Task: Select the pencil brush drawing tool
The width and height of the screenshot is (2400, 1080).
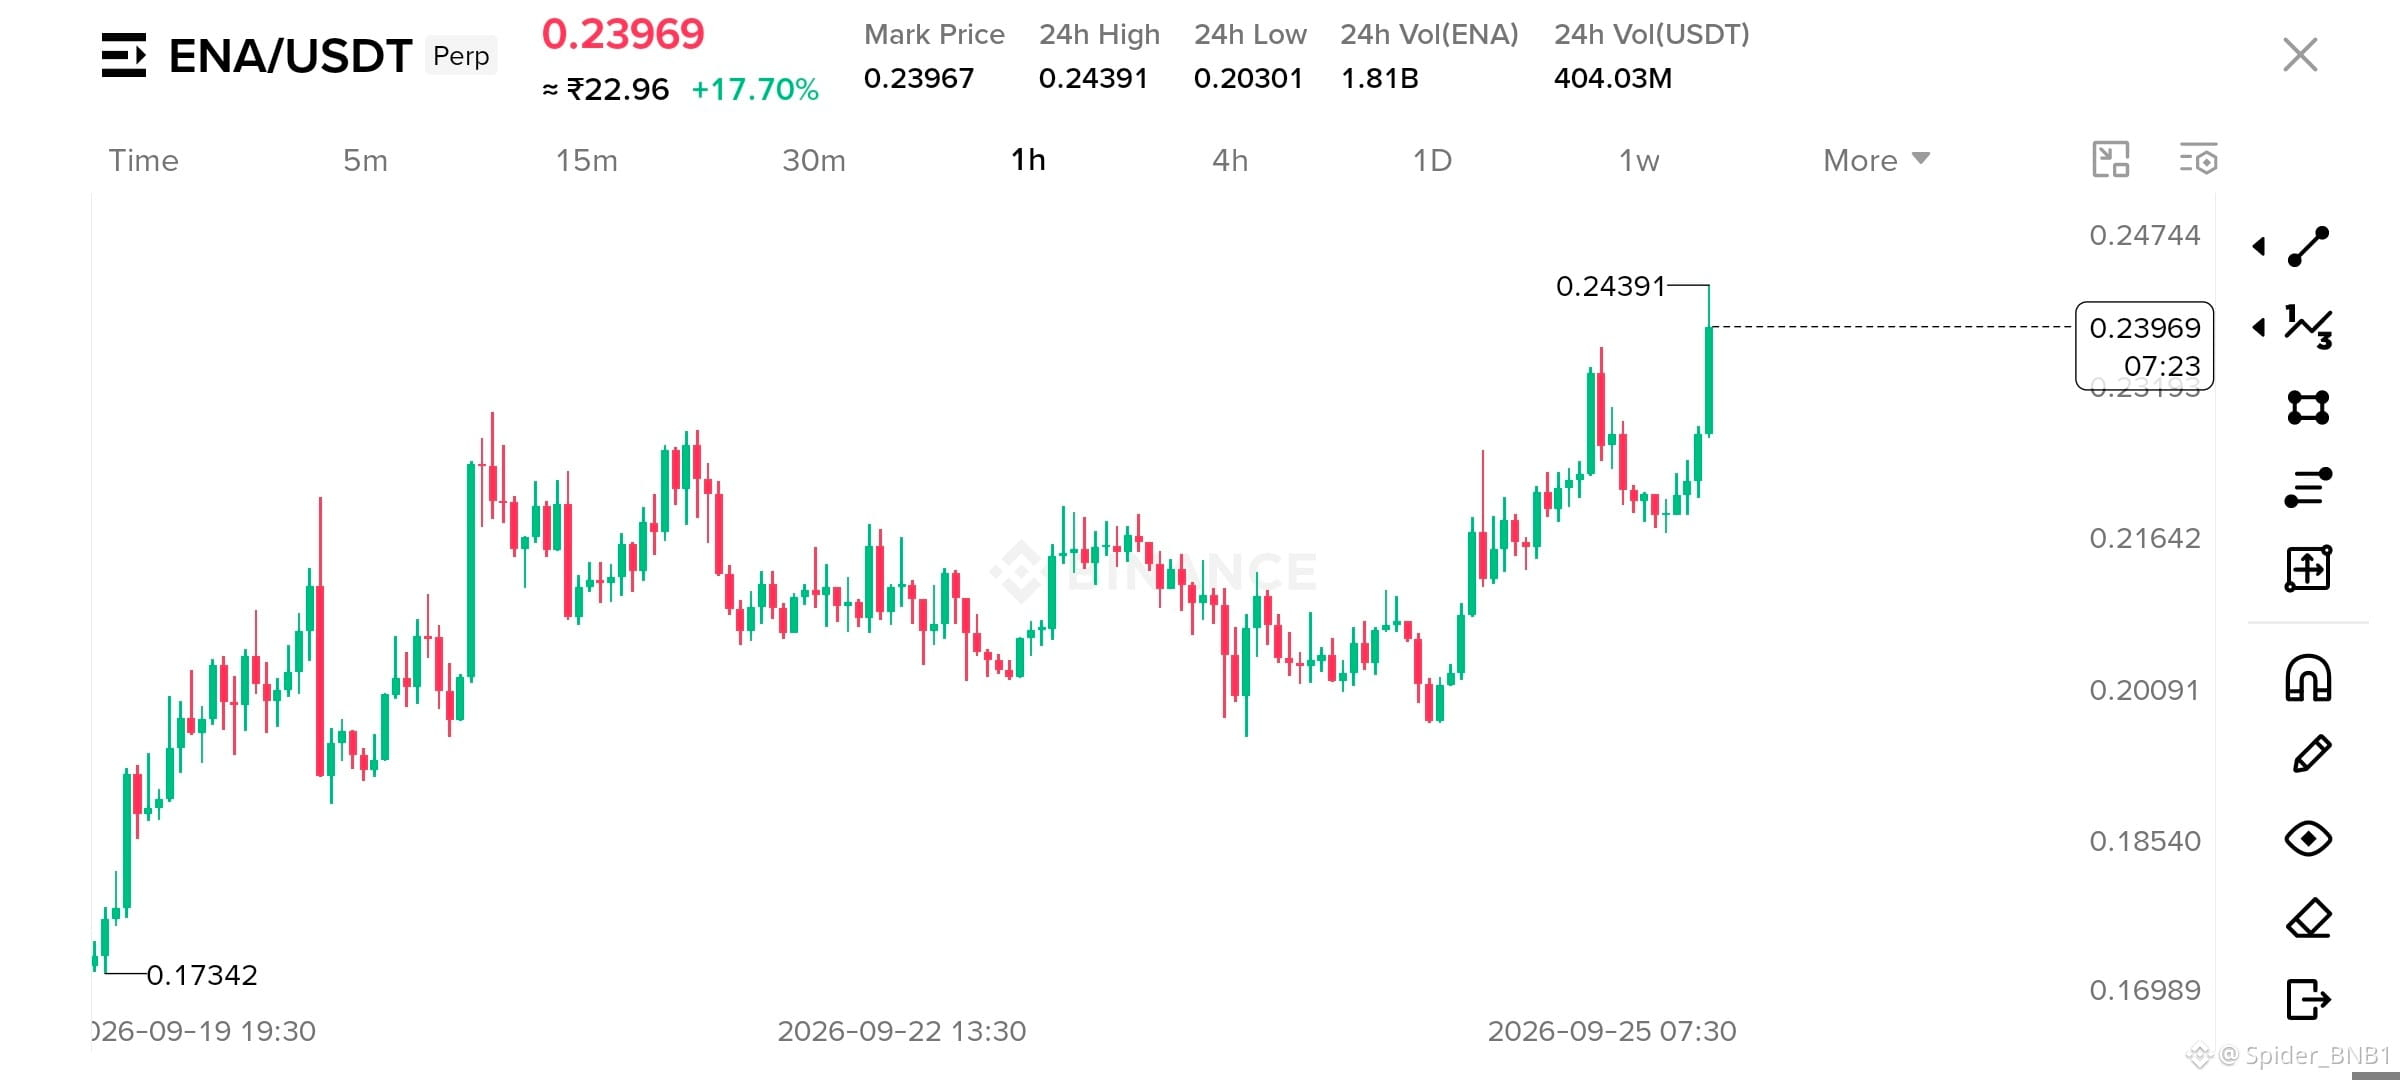Action: tap(2311, 754)
